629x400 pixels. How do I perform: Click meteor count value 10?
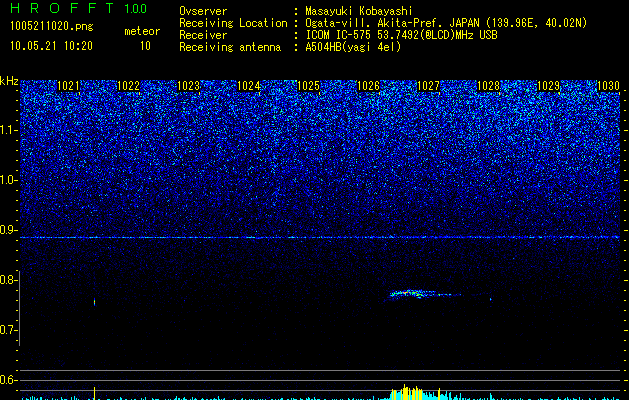145,46
